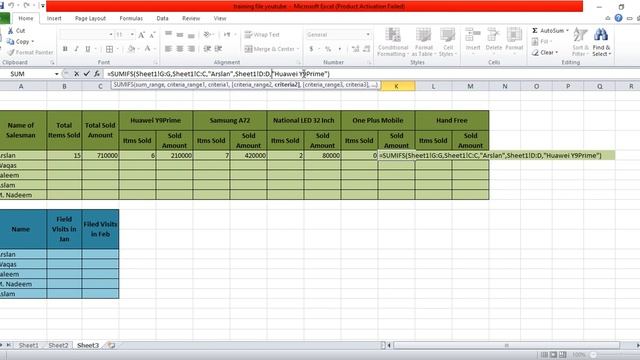Apply accounting dollar number format
The width and height of the screenshot is (640, 360).
(311, 49)
